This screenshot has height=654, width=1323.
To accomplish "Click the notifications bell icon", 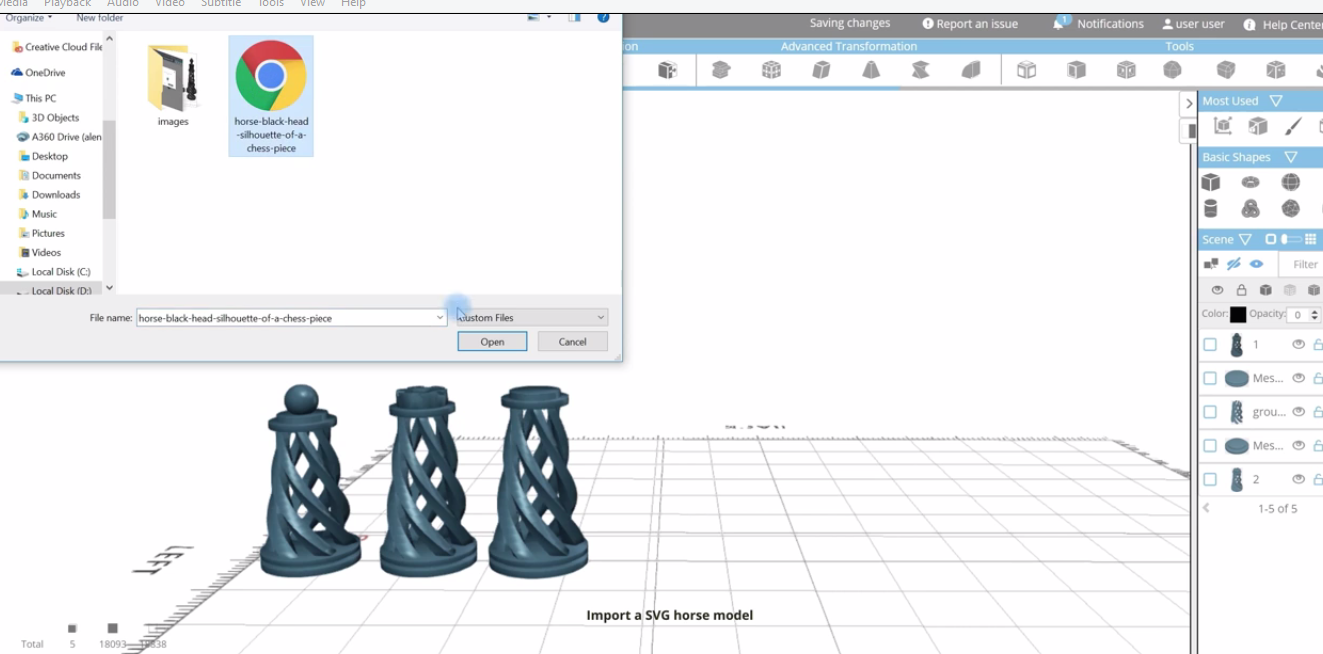I will click(1060, 23).
